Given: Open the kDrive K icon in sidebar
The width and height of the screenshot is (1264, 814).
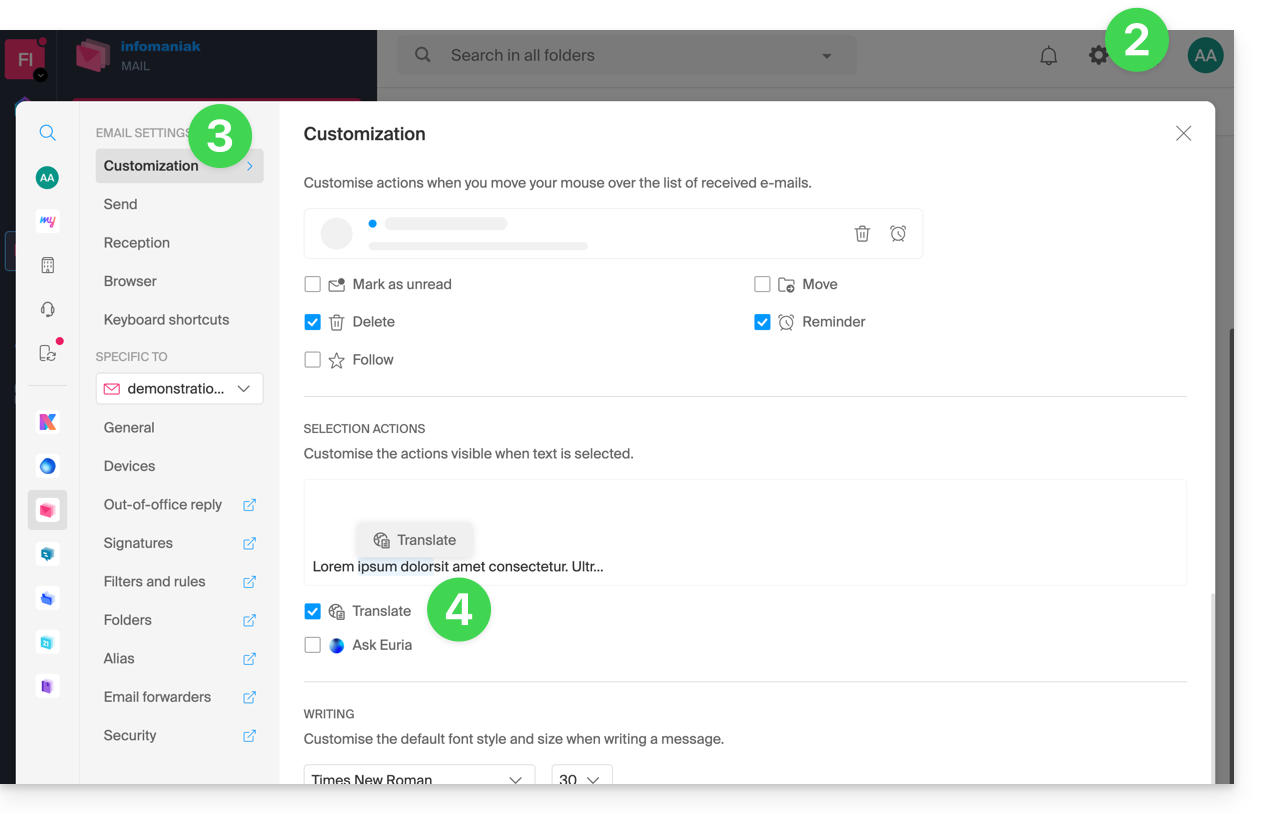Looking at the screenshot, I should pos(47,422).
